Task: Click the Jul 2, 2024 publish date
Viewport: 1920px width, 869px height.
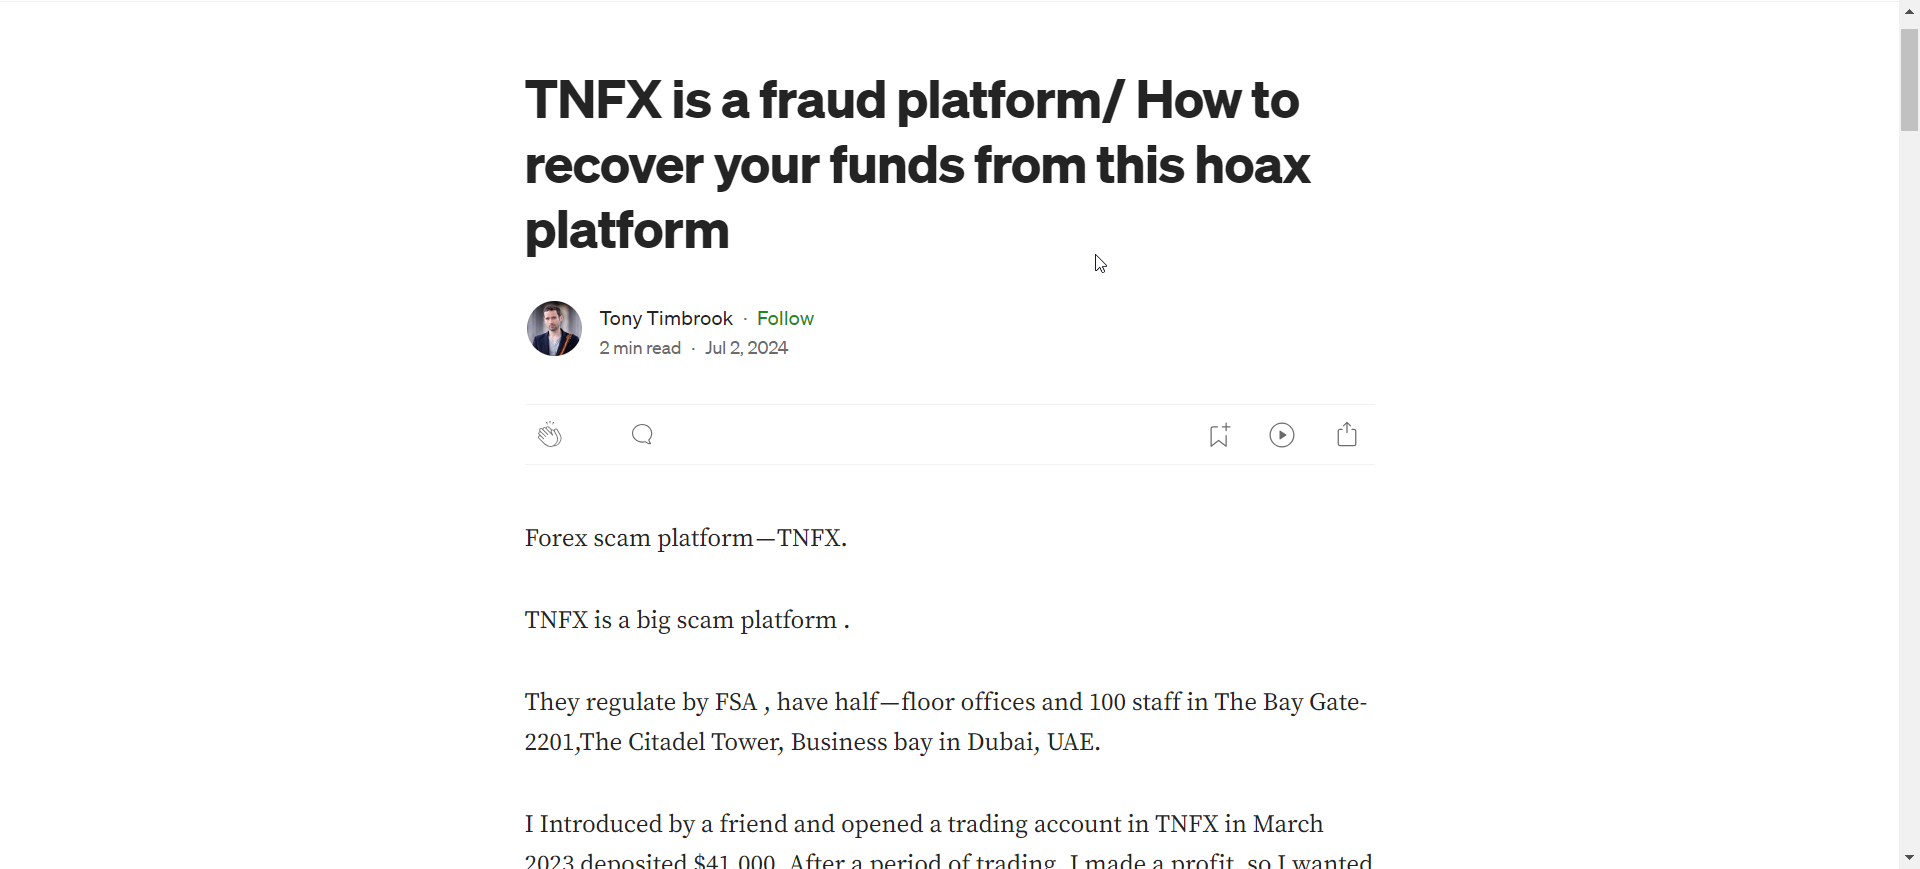Action: 746,348
